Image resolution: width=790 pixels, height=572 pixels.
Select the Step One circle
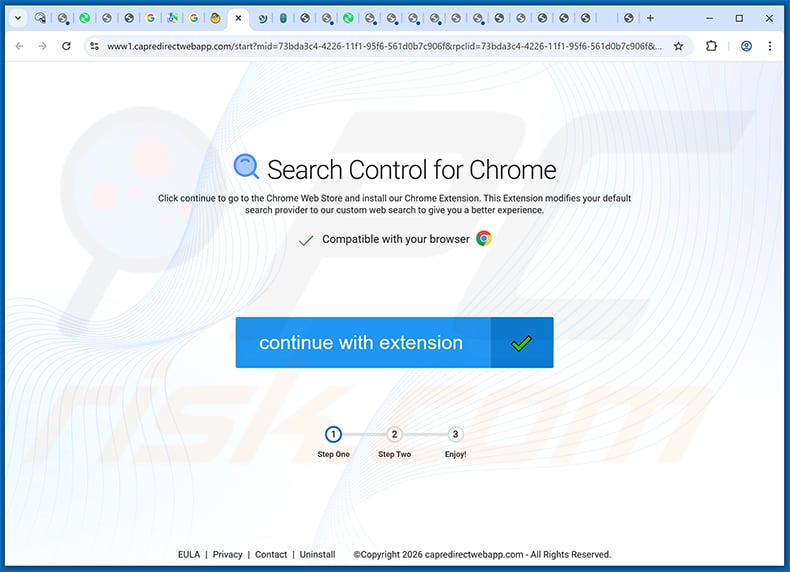pos(333,434)
